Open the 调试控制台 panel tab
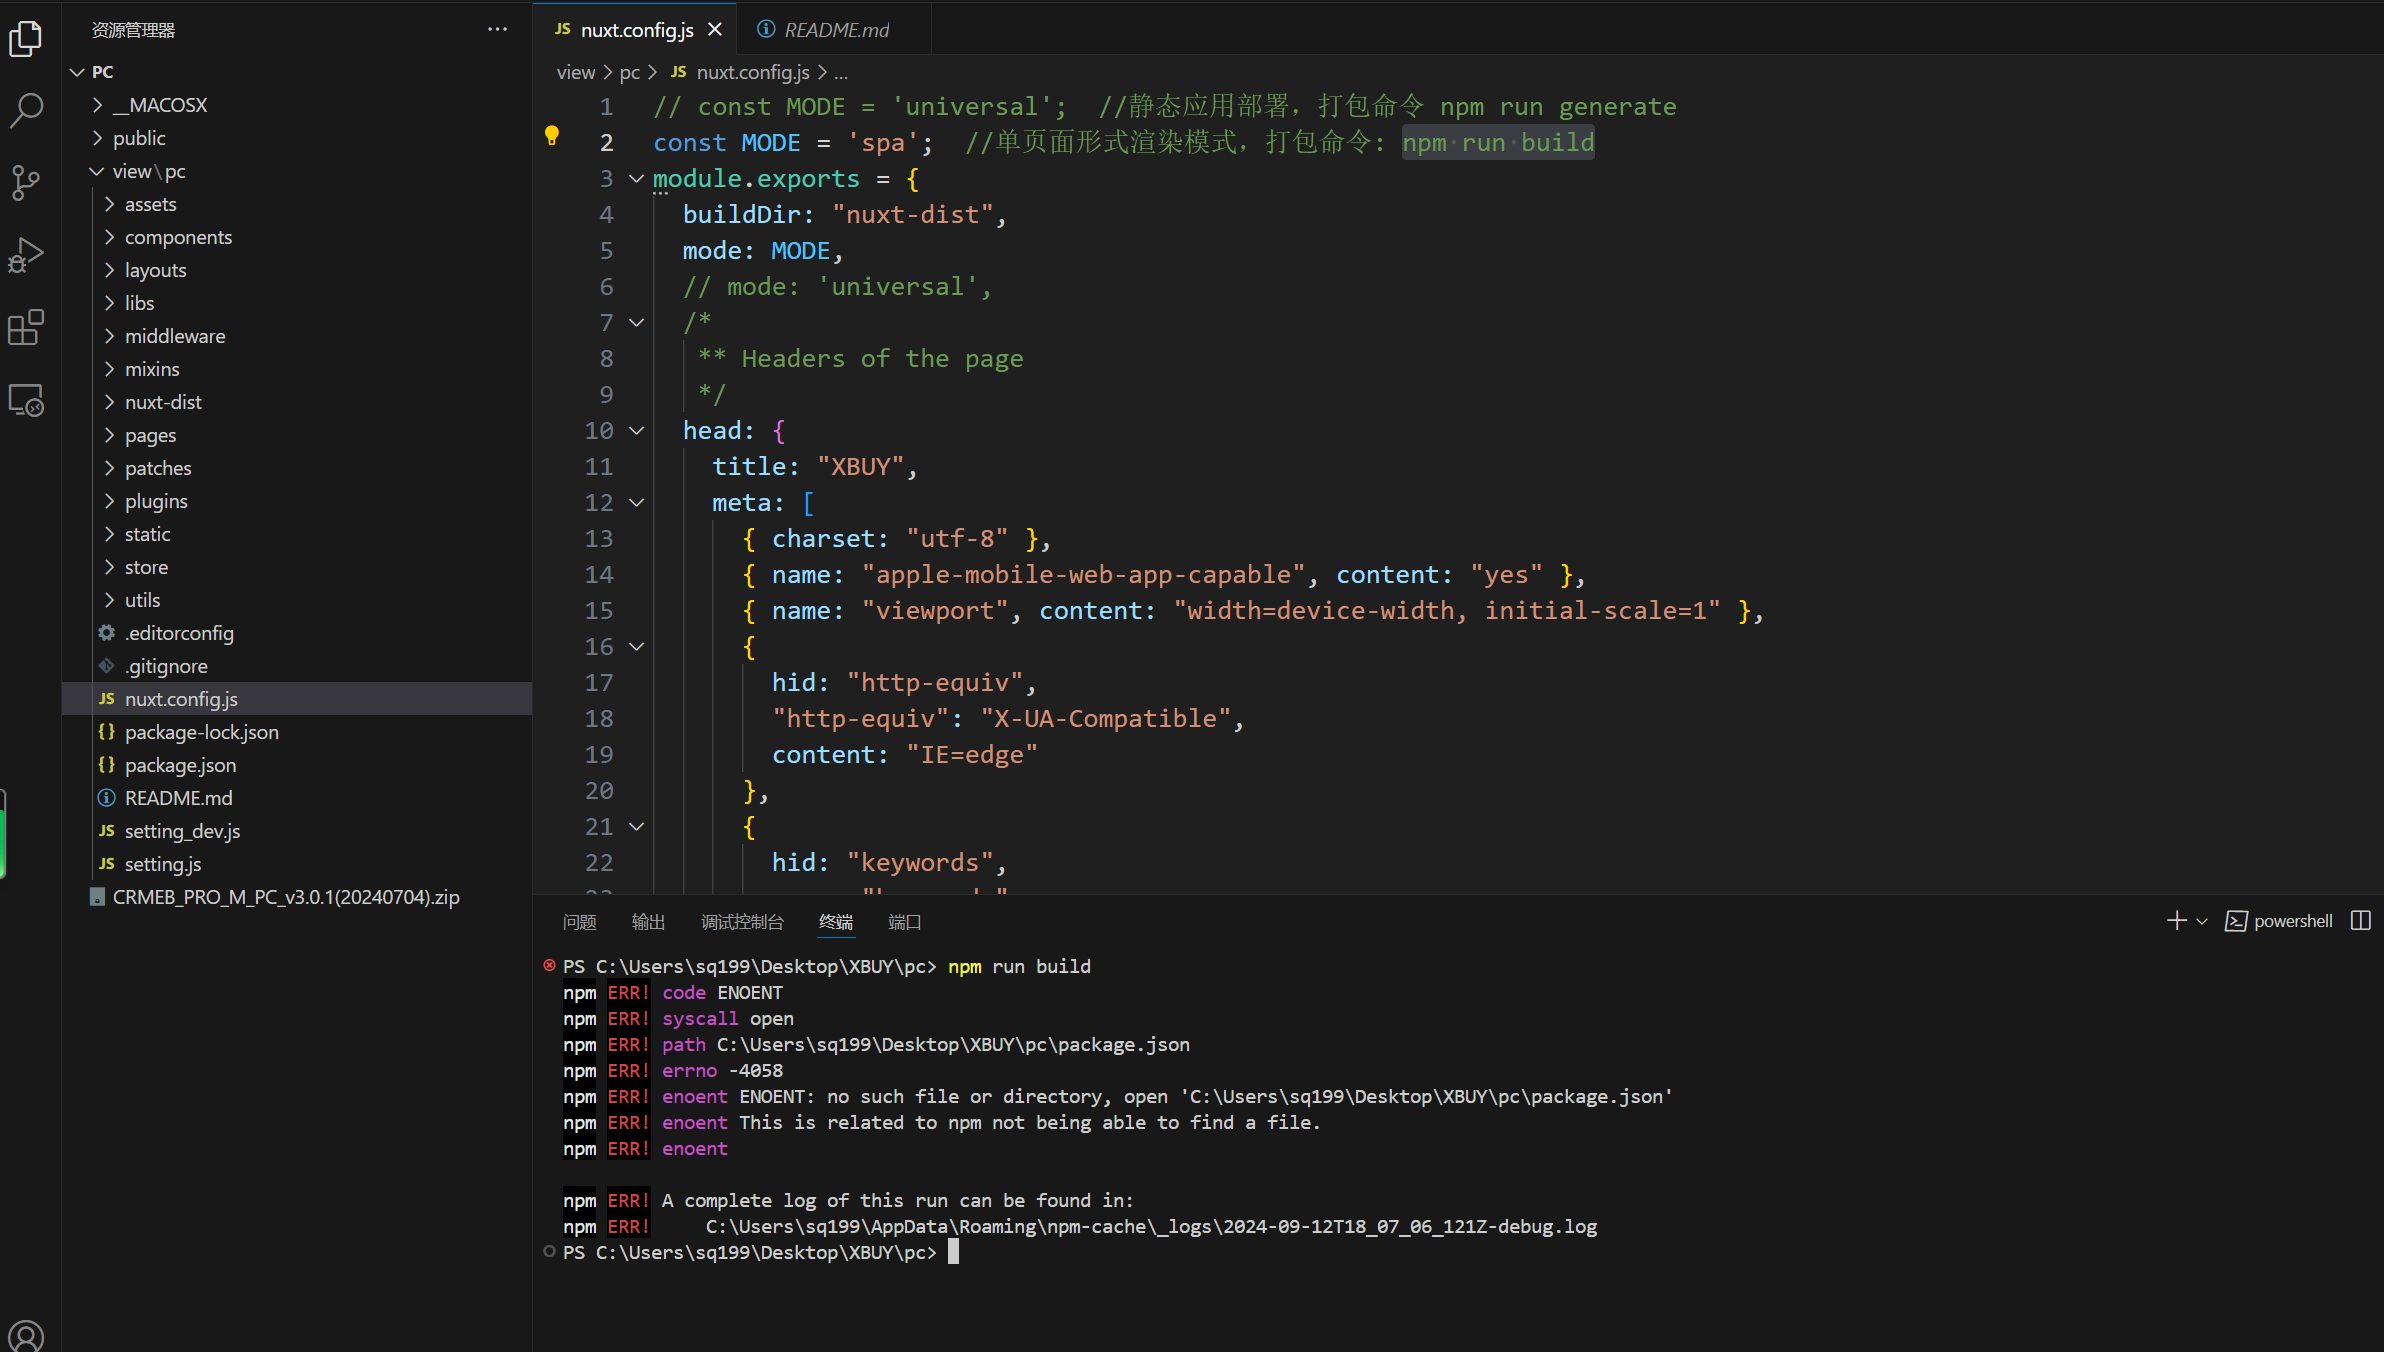Viewport: 2384px width, 1352px height. coord(742,922)
